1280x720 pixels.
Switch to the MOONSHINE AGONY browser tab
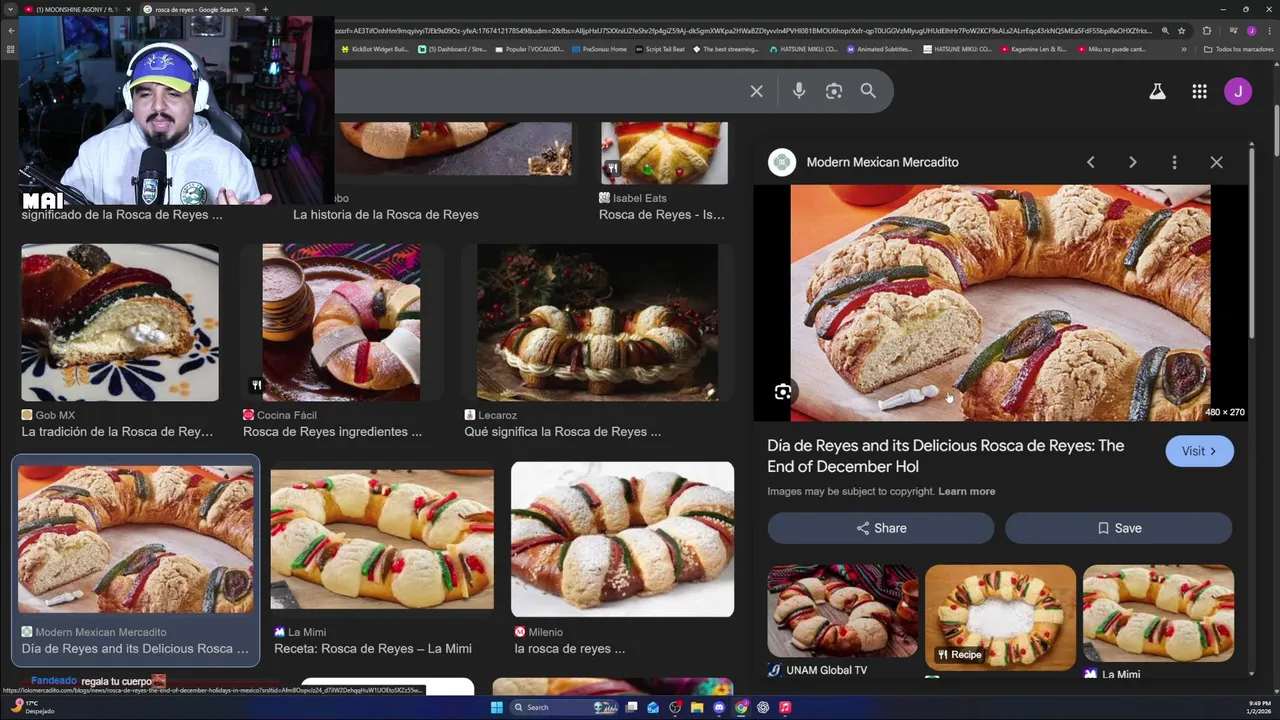point(77,10)
